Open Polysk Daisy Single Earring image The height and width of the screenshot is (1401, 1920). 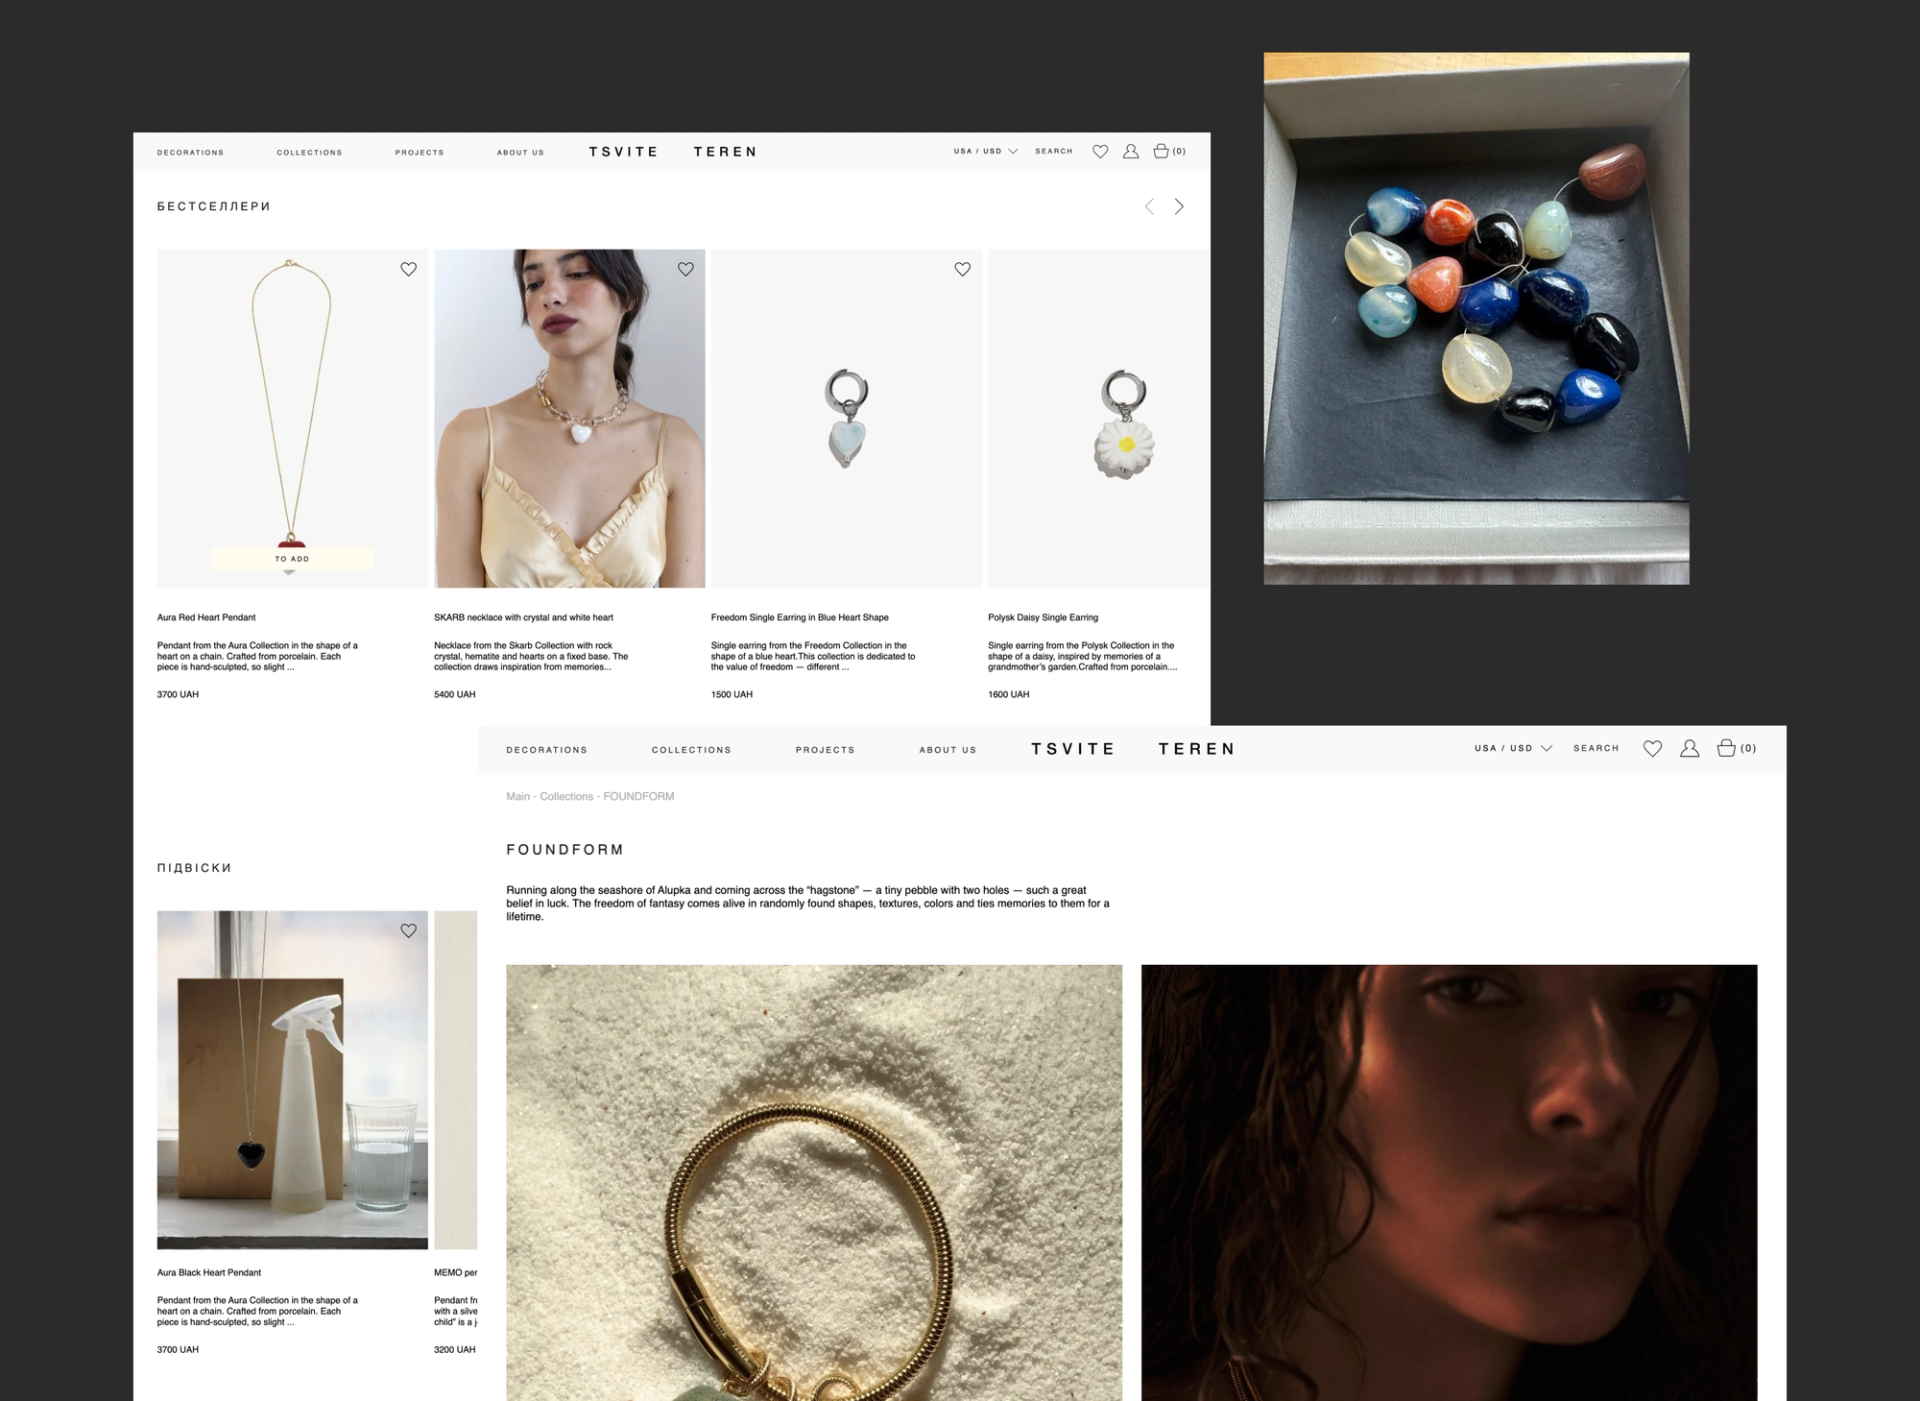point(1099,418)
